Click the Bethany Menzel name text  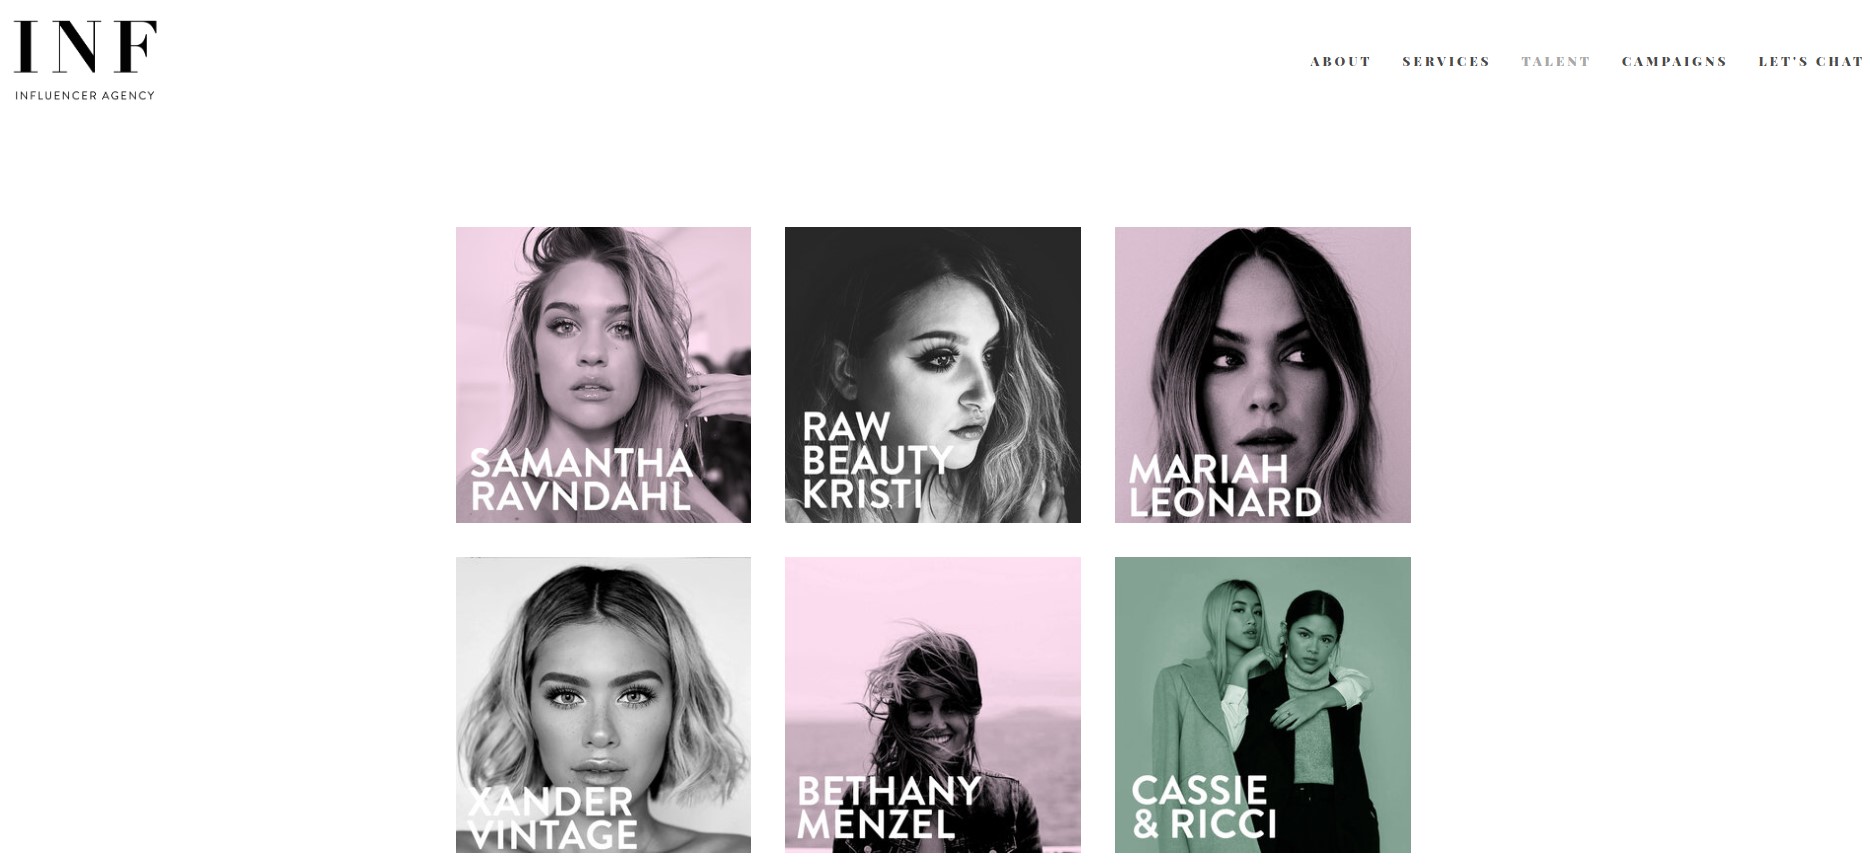[889, 808]
